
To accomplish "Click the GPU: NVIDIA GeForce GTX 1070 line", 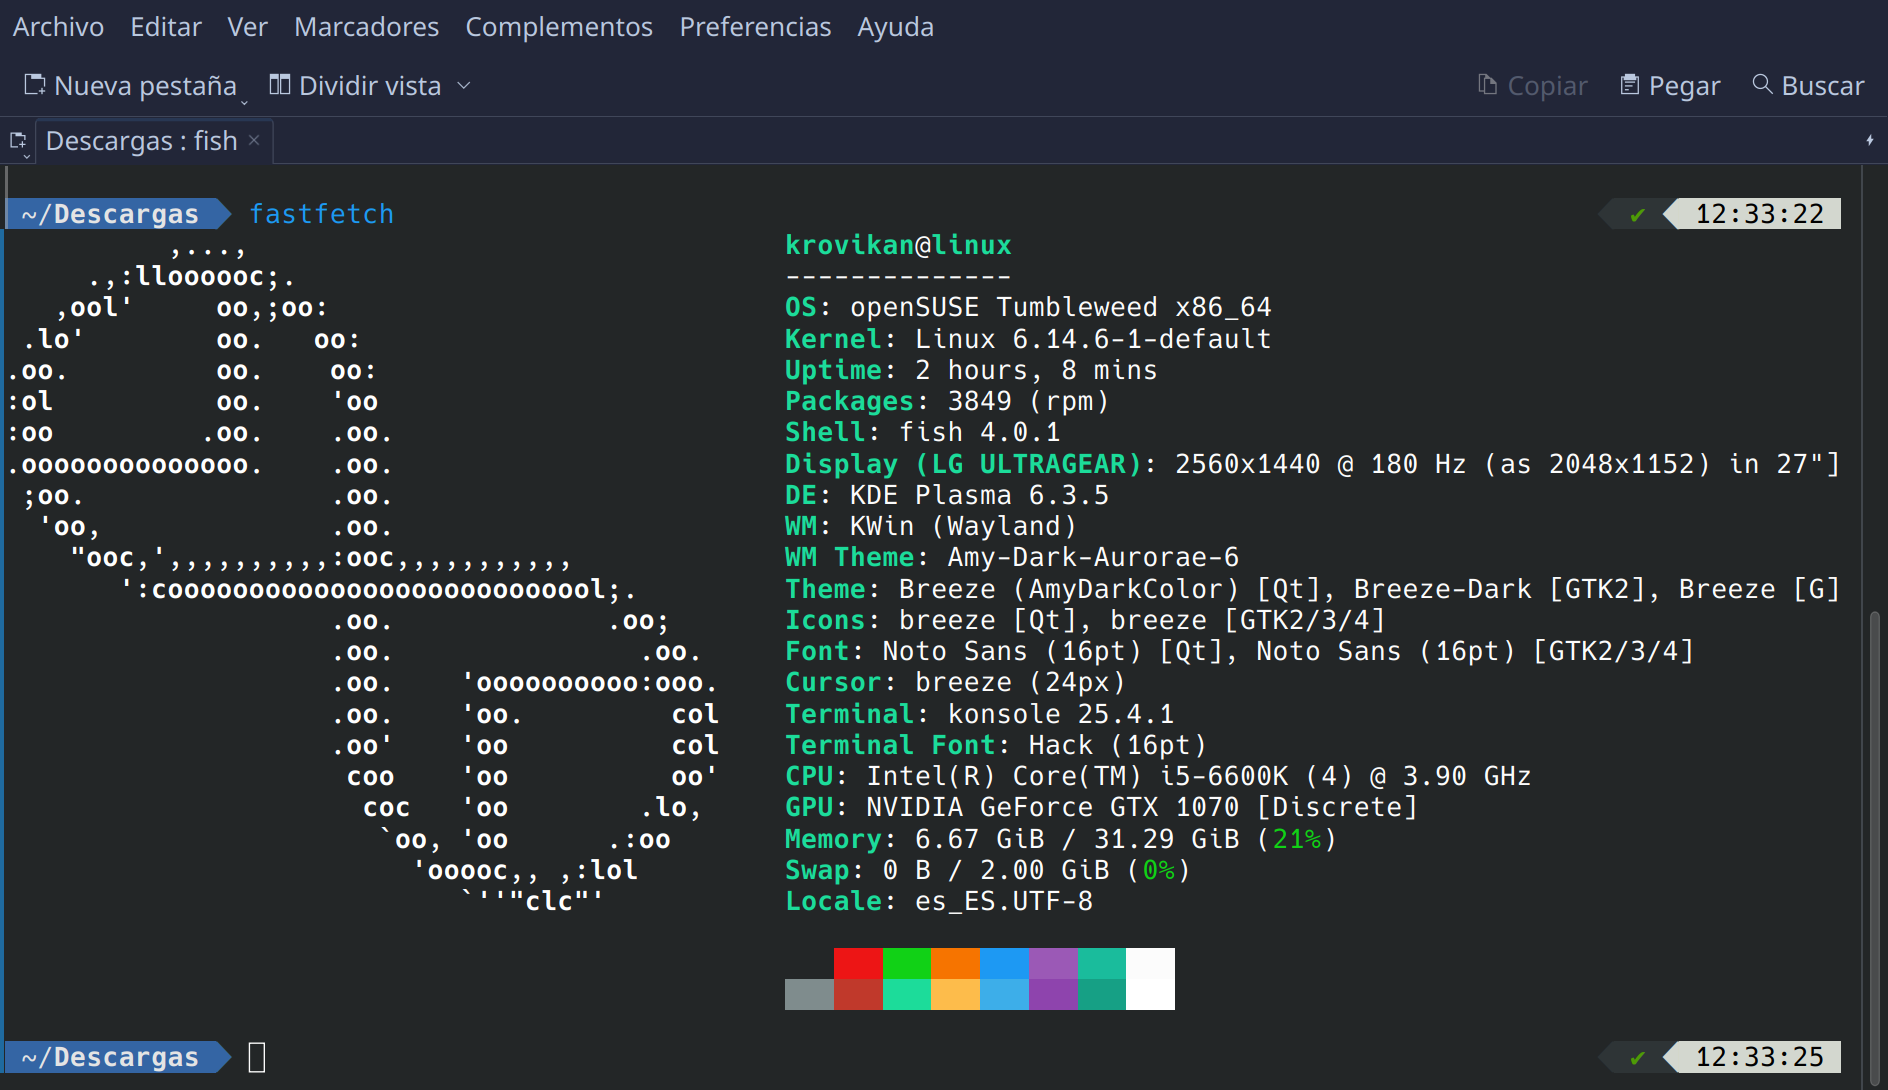I will [x=1101, y=807].
